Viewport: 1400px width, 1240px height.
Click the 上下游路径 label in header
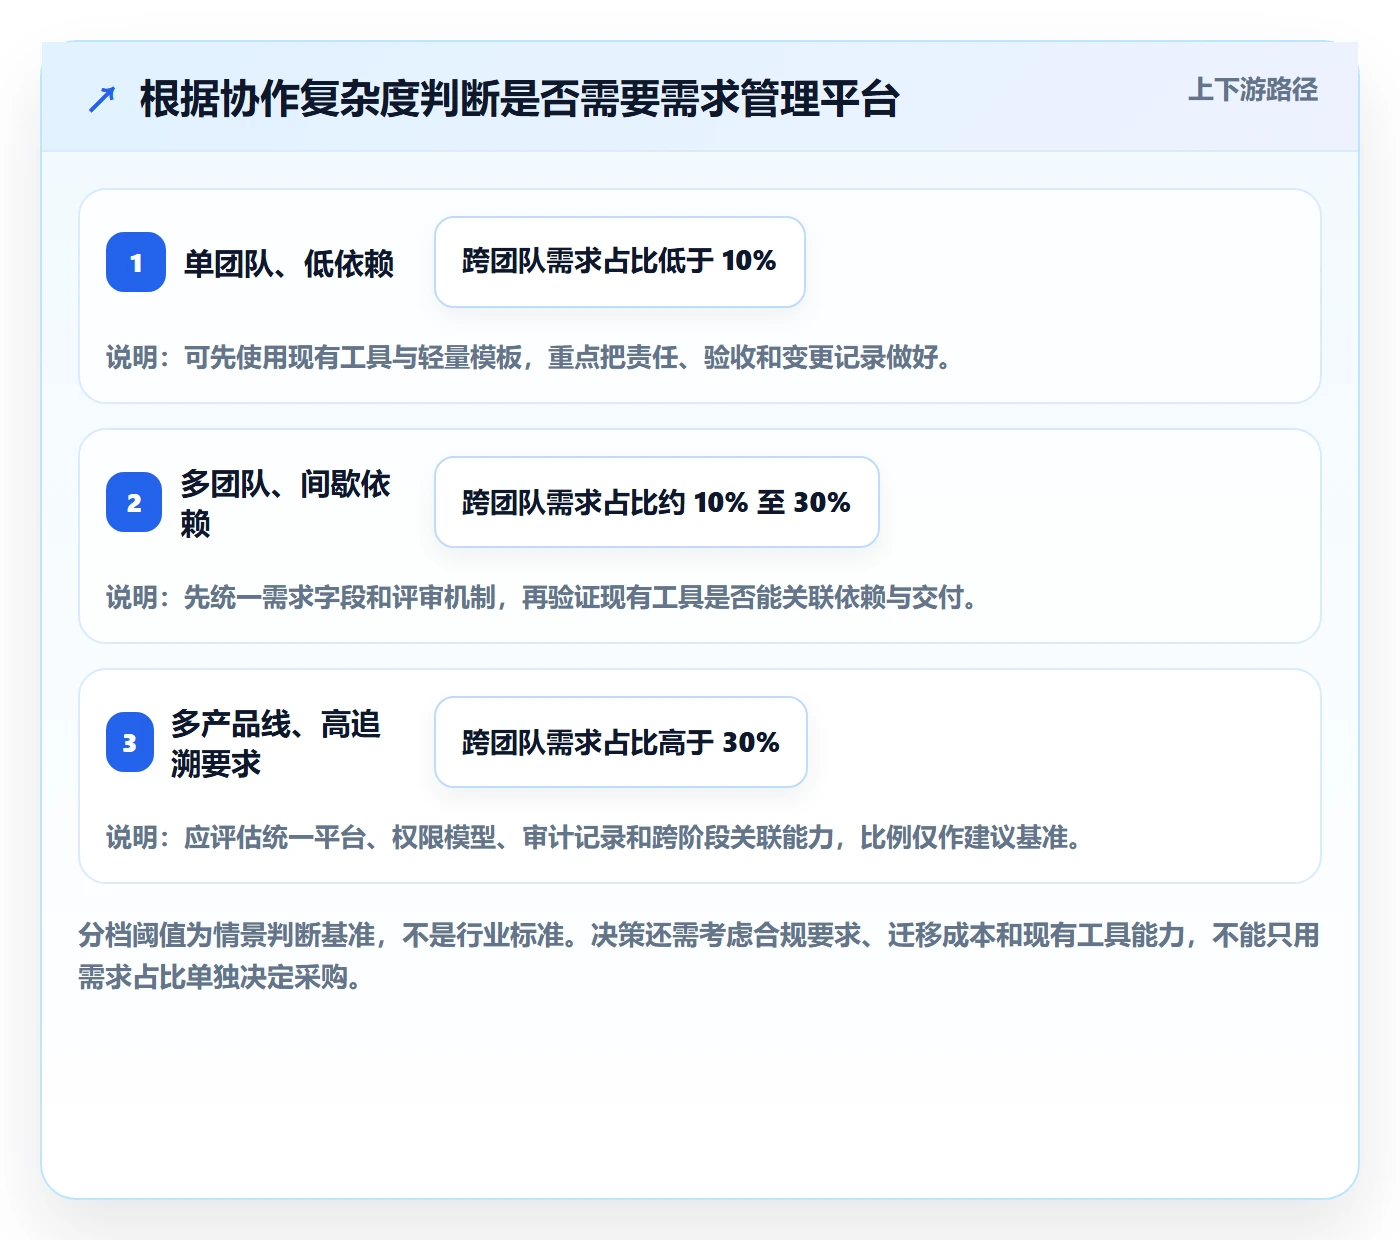click(1253, 90)
